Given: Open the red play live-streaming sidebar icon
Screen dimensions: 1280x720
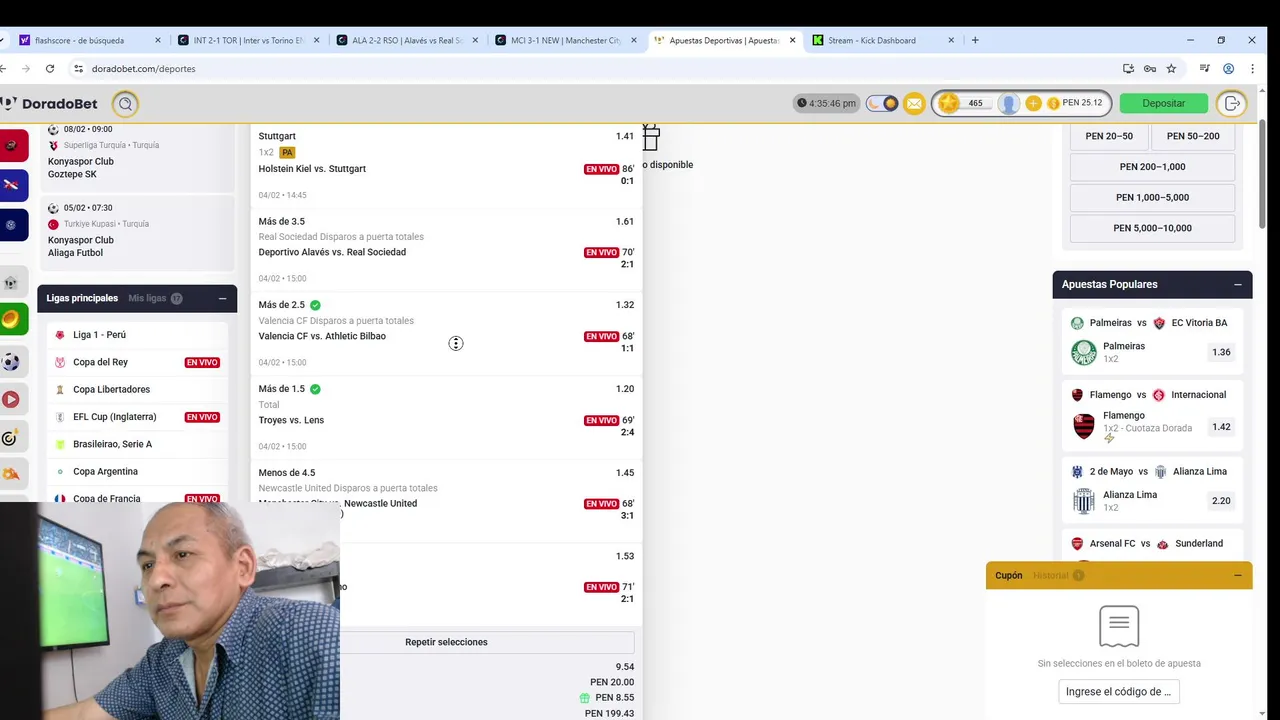Looking at the screenshot, I should [x=11, y=400].
